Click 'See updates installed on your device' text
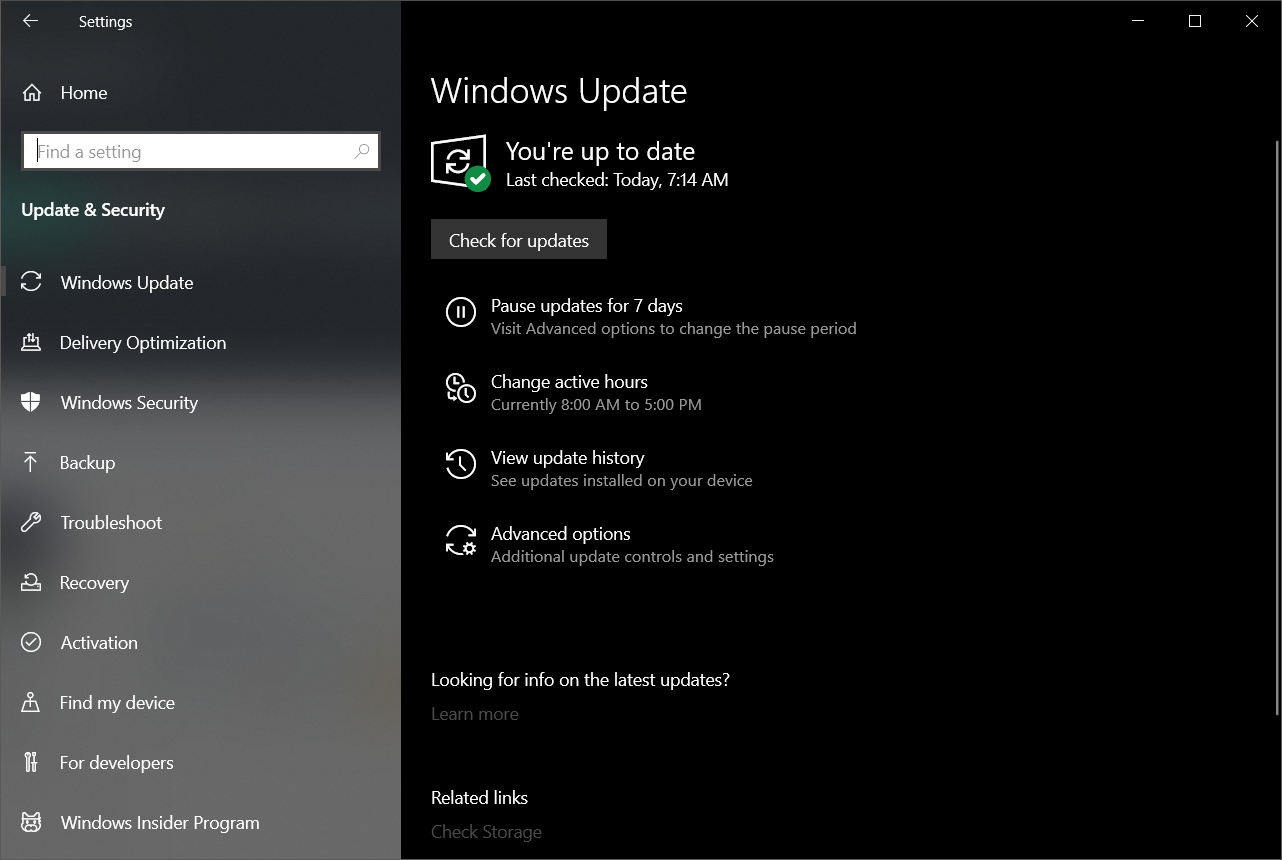This screenshot has width=1282, height=860. [x=622, y=481]
